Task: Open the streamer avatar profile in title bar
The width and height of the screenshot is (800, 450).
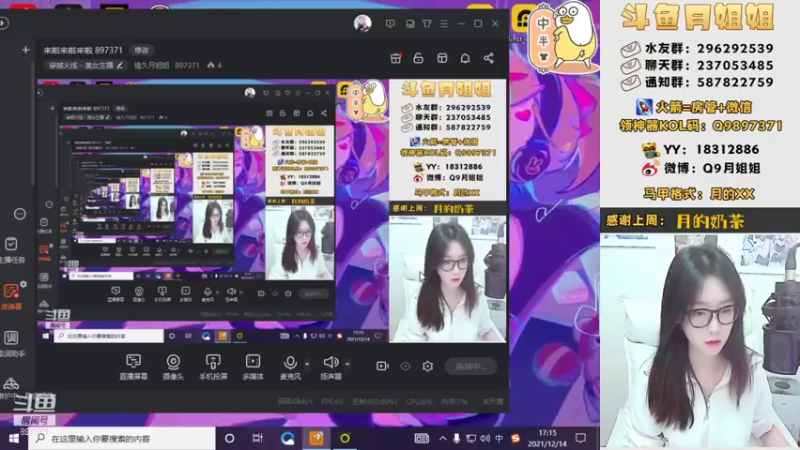Action: [363, 23]
